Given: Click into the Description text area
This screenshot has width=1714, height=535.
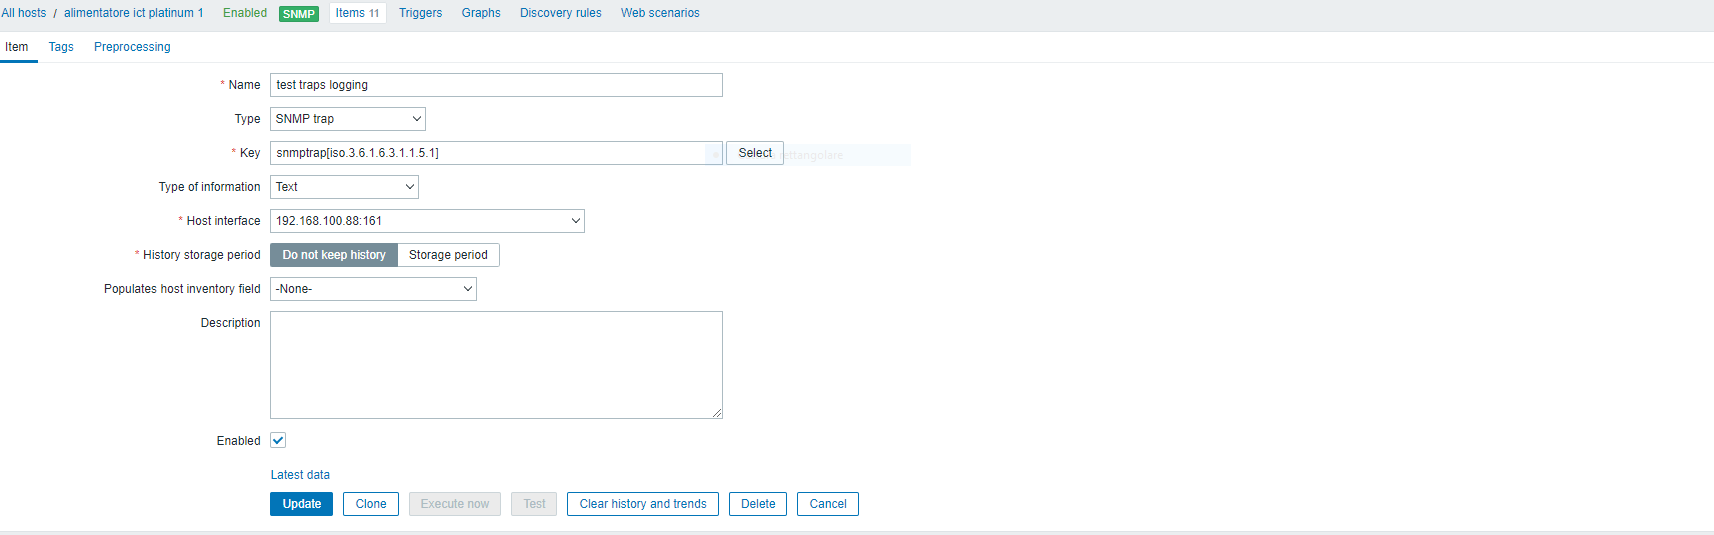Looking at the screenshot, I should coord(496,365).
